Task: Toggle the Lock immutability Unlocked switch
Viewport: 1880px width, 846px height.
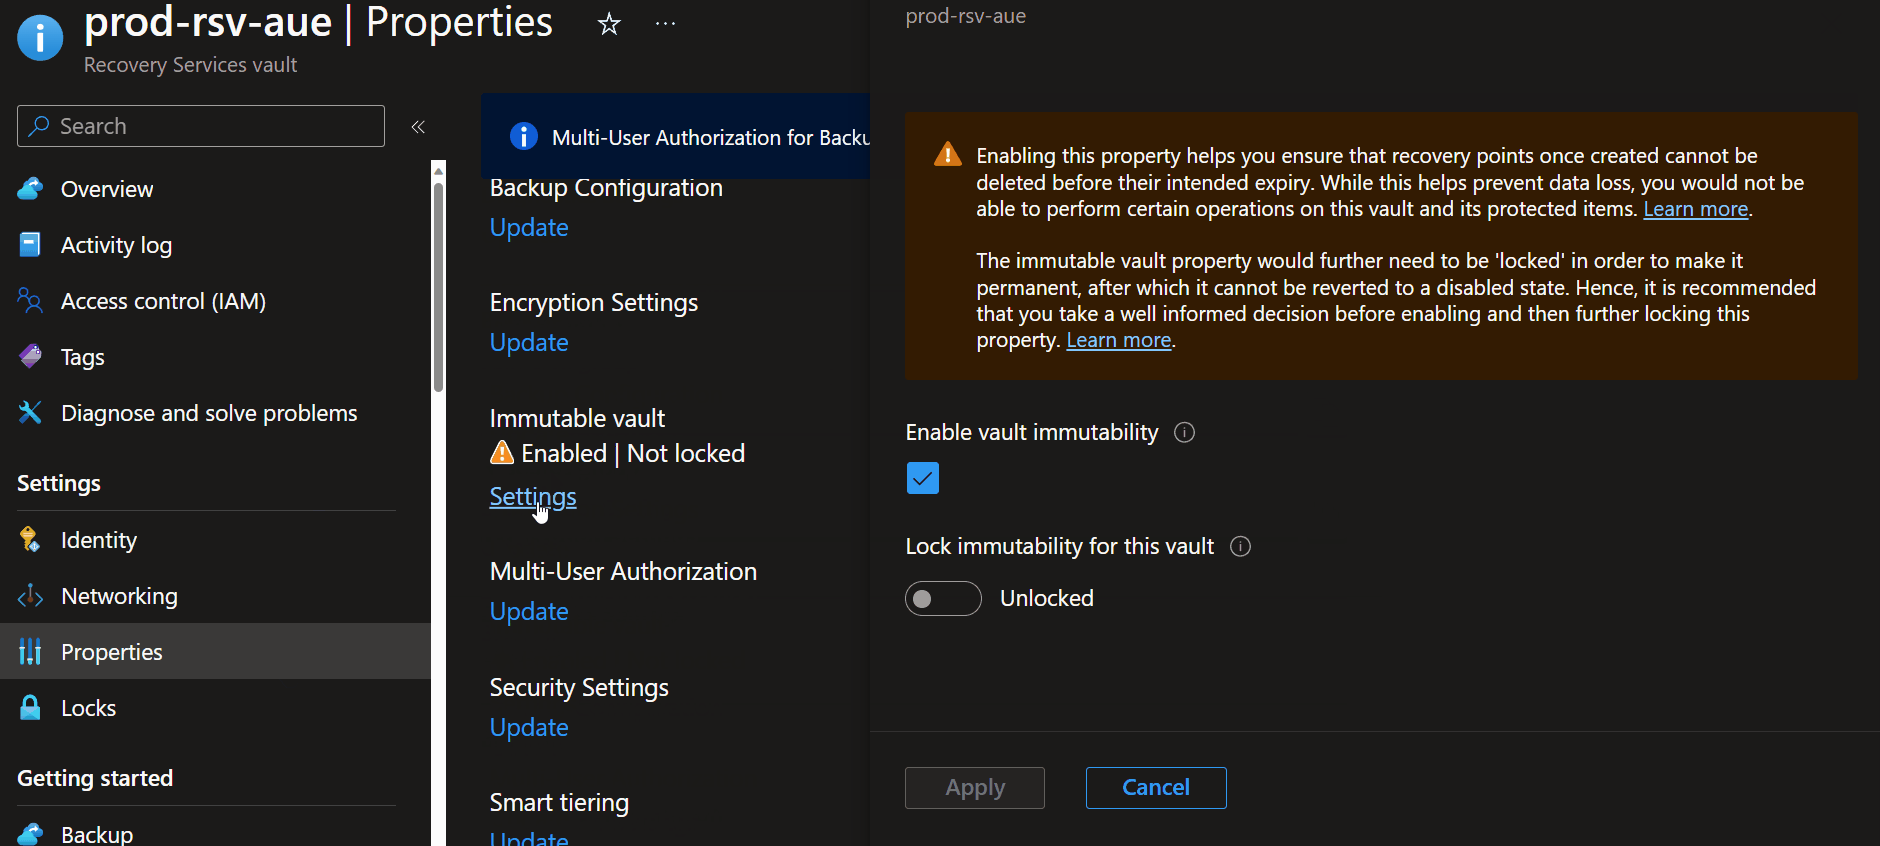Action: [943, 598]
